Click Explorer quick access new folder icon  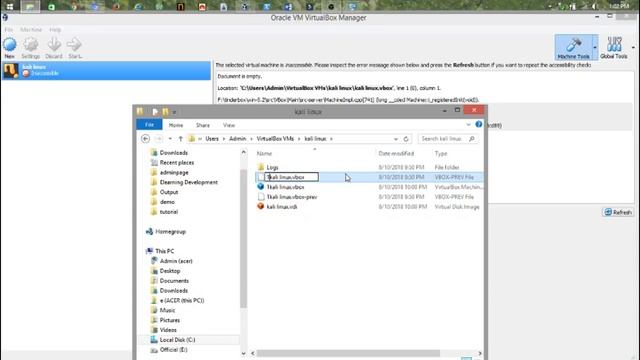pos(165,111)
